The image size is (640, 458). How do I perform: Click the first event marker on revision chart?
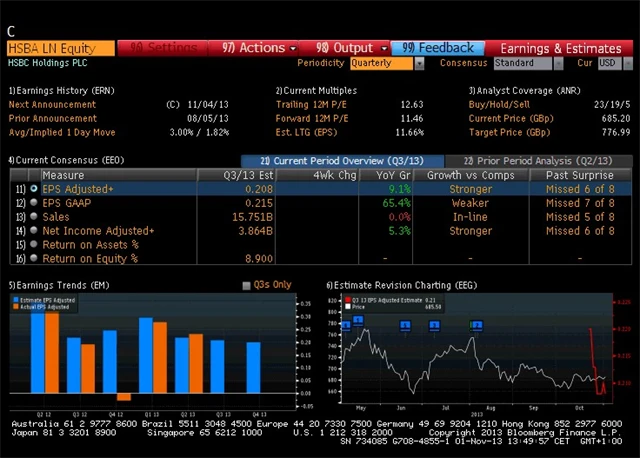pyautogui.click(x=347, y=325)
